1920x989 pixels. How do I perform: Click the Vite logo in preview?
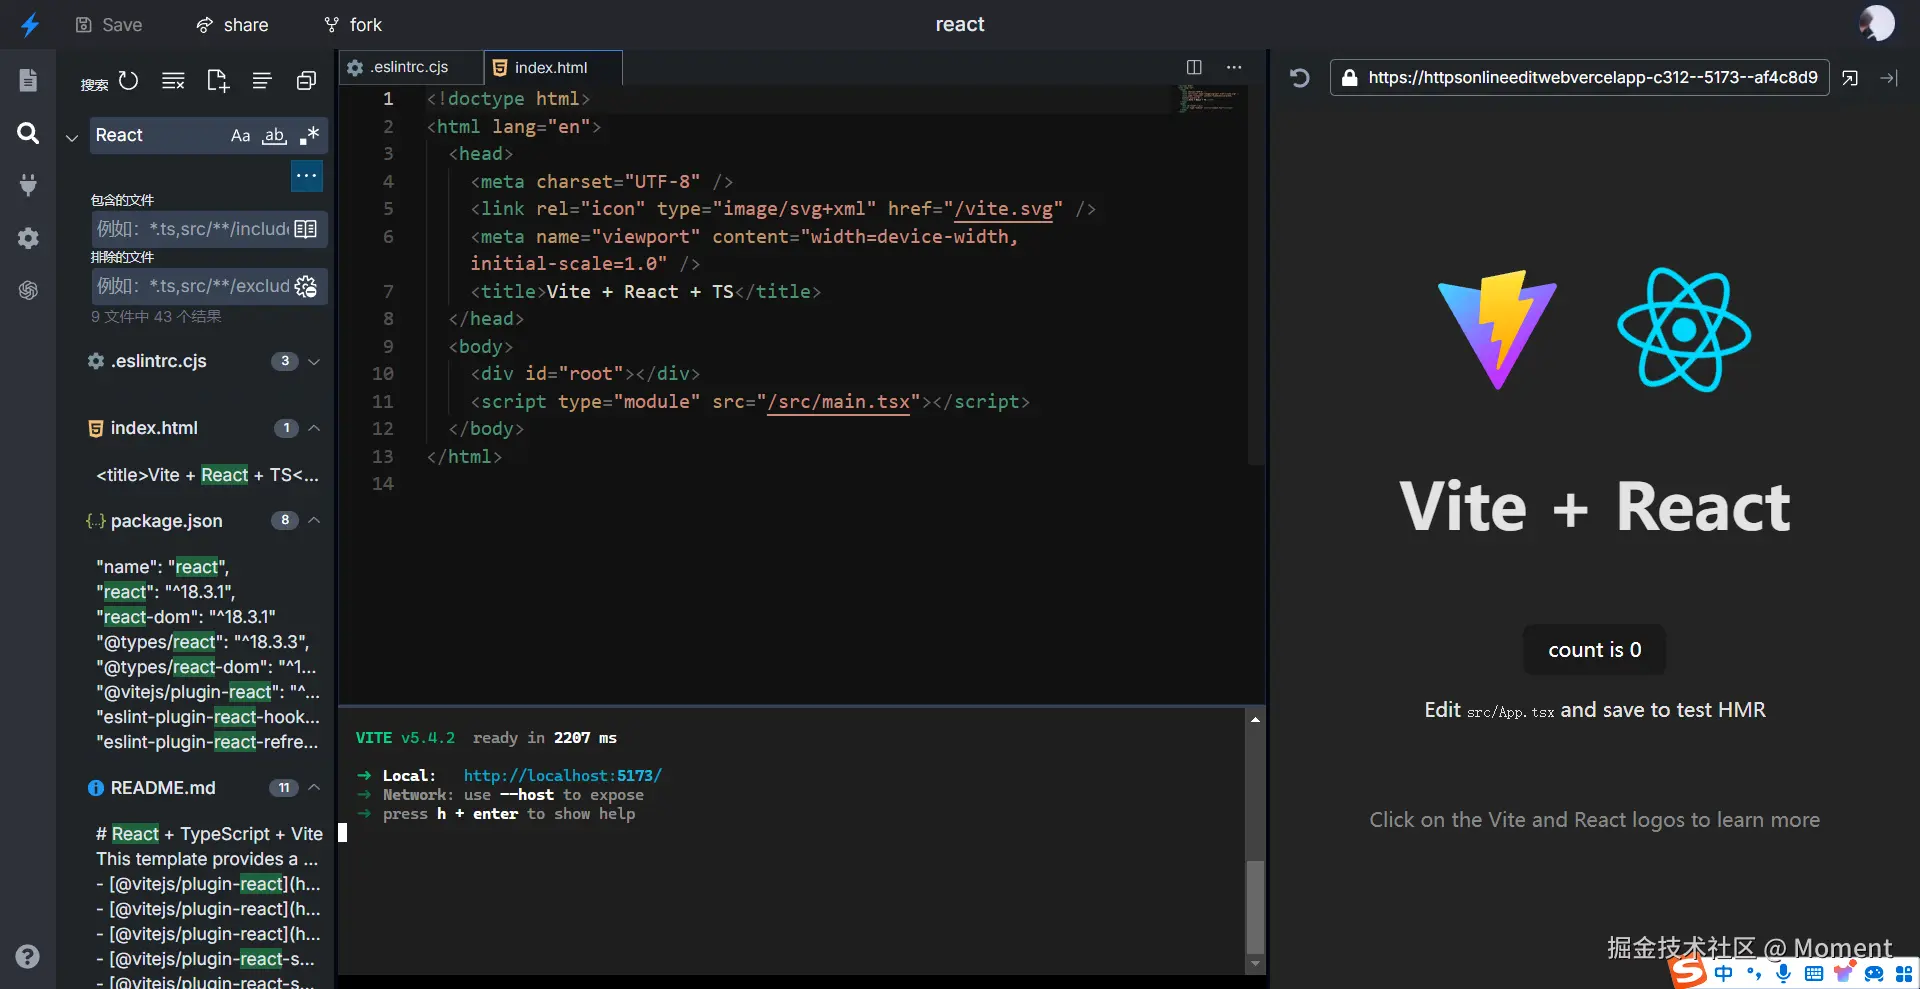(x=1497, y=330)
